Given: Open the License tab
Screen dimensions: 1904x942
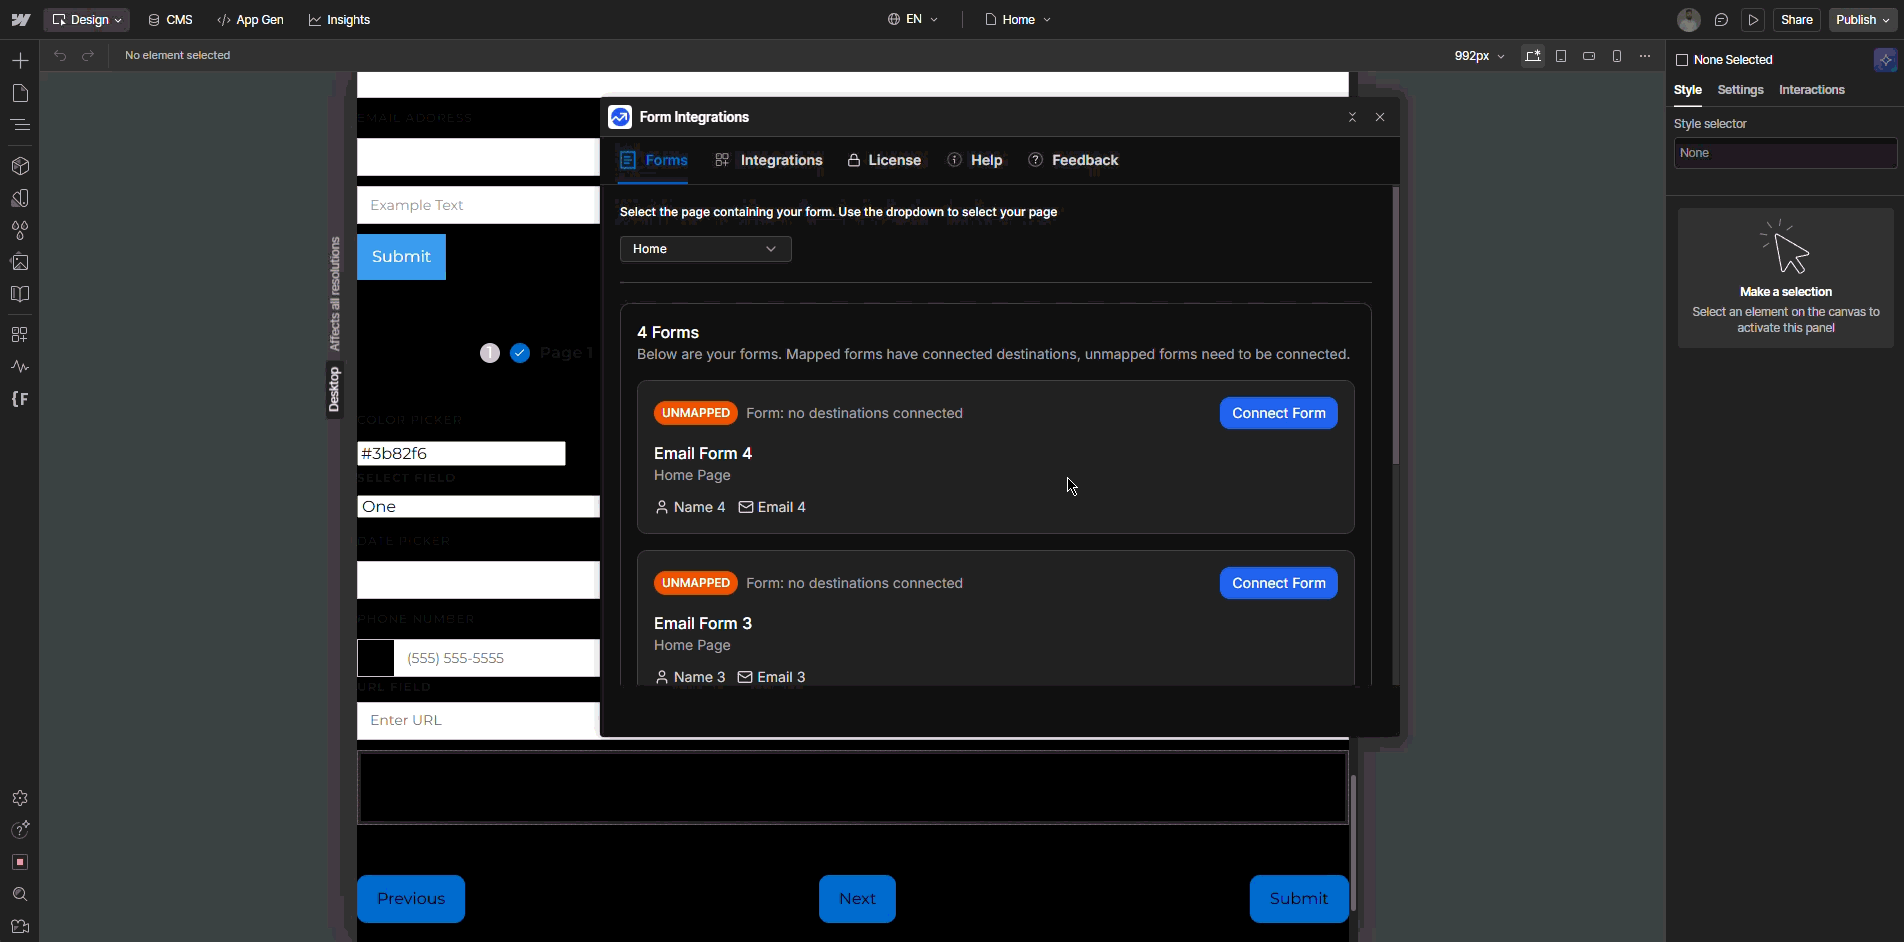Looking at the screenshot, I should [x=884, y=160].
